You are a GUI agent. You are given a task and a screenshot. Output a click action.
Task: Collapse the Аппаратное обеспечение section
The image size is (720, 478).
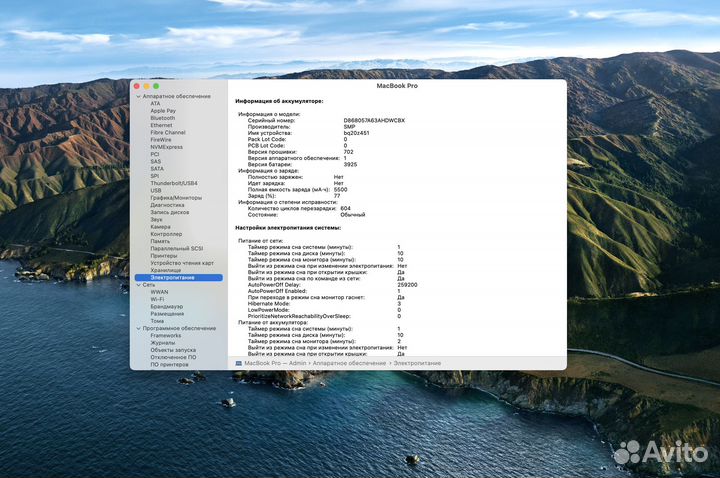[x=139, y=96]
